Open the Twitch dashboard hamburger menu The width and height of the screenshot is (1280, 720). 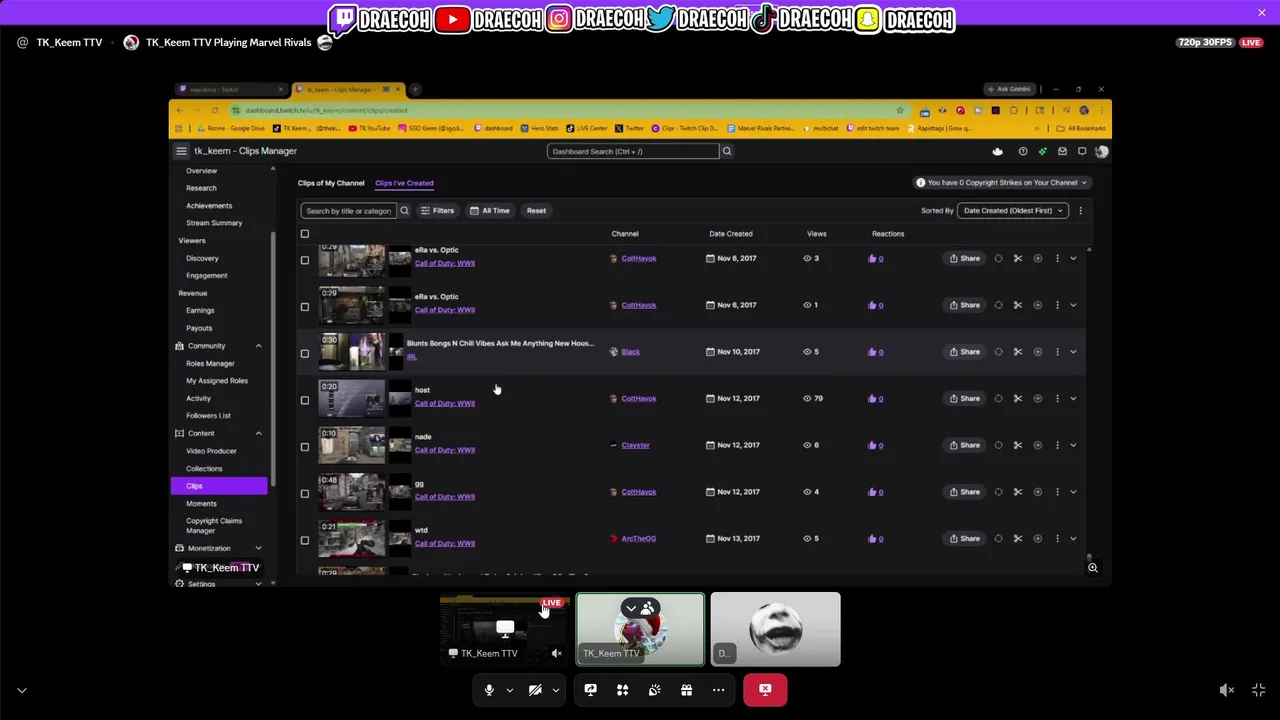coord(181,151)
